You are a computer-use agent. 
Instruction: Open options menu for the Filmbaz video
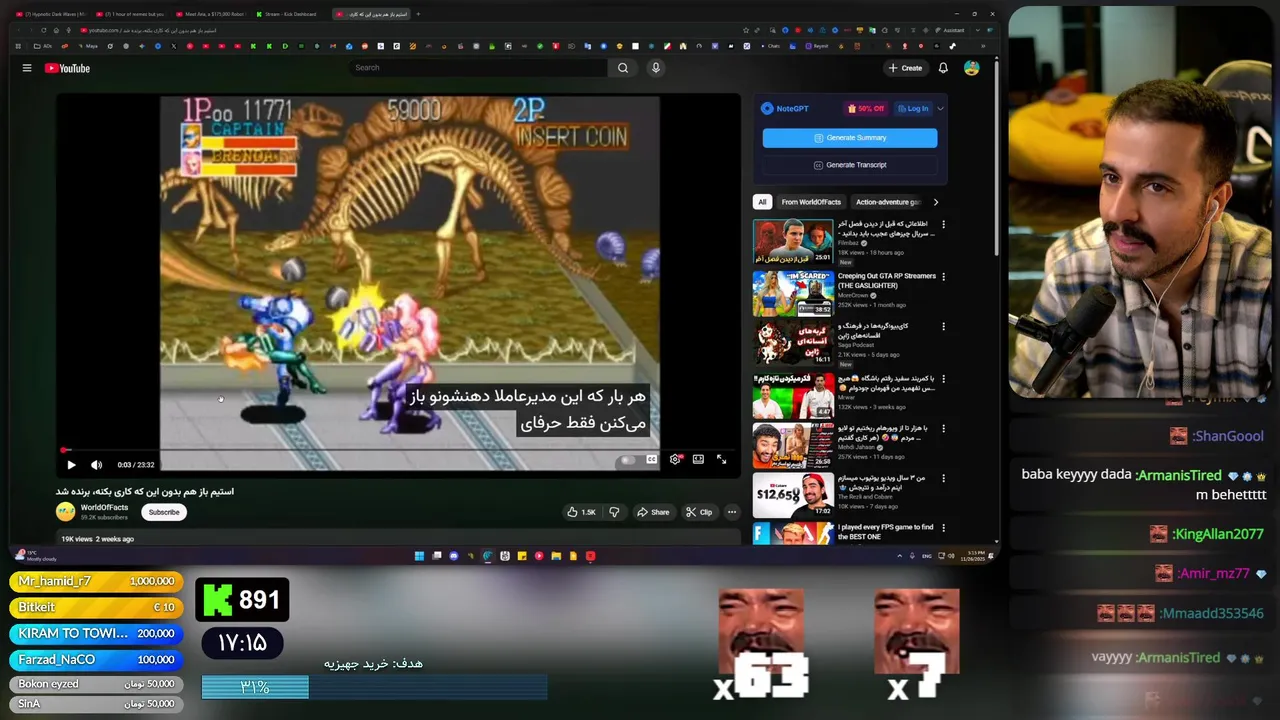[943, 225]
